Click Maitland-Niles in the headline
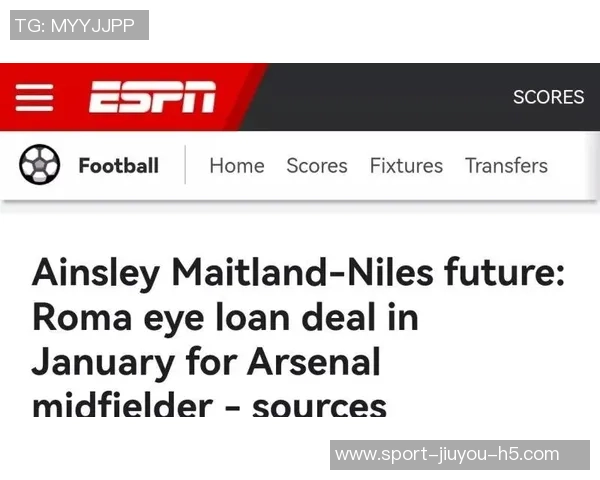 (x=294, y=272)
